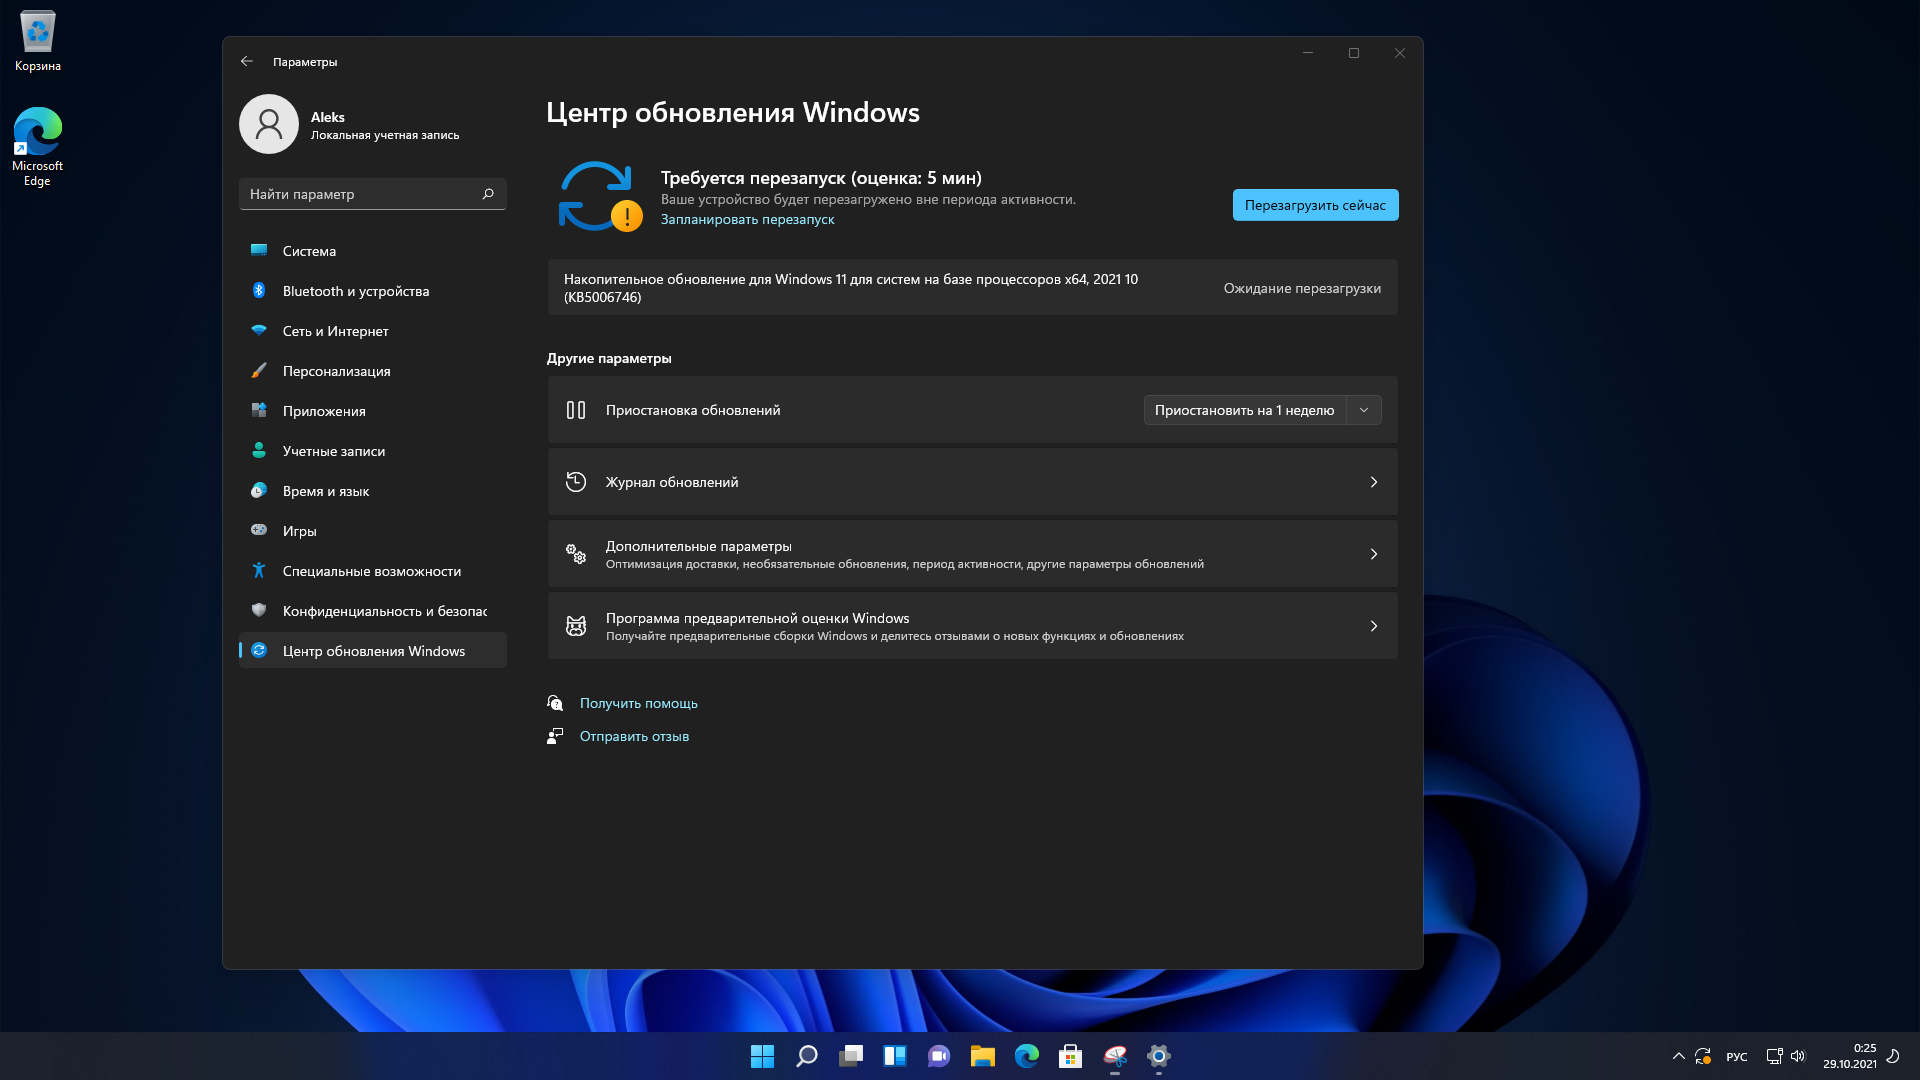Click the Время и язык clock icon
Image resolution: width=1920 pixels, height=1080 pixels.
point(259,491)
